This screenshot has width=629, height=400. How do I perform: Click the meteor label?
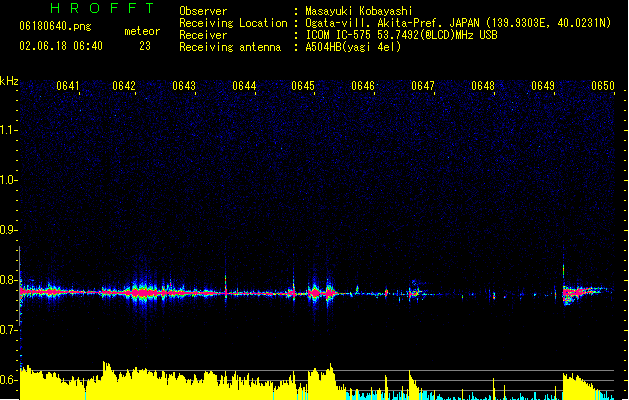[142, 31]
